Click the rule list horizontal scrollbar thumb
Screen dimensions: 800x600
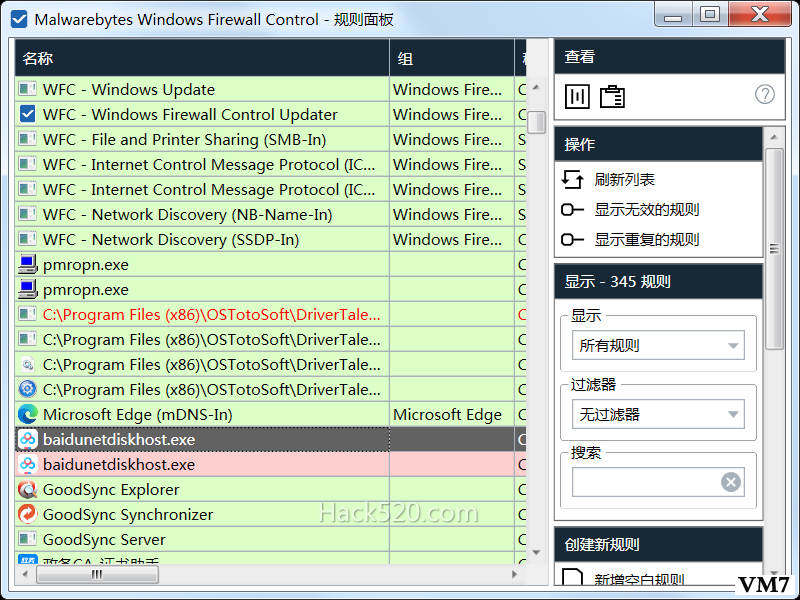point(97,574)
